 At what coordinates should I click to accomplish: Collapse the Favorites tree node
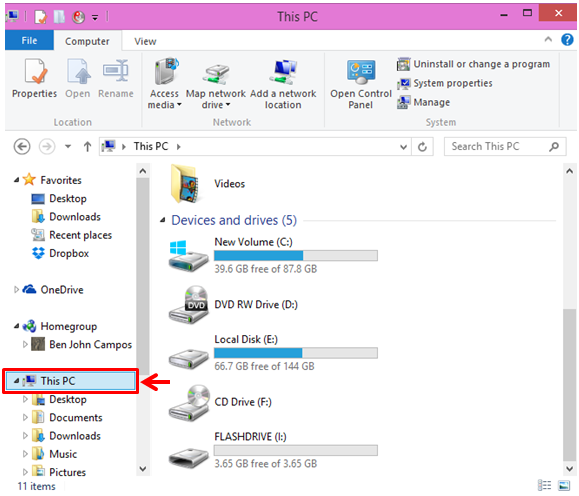point(16,180)
